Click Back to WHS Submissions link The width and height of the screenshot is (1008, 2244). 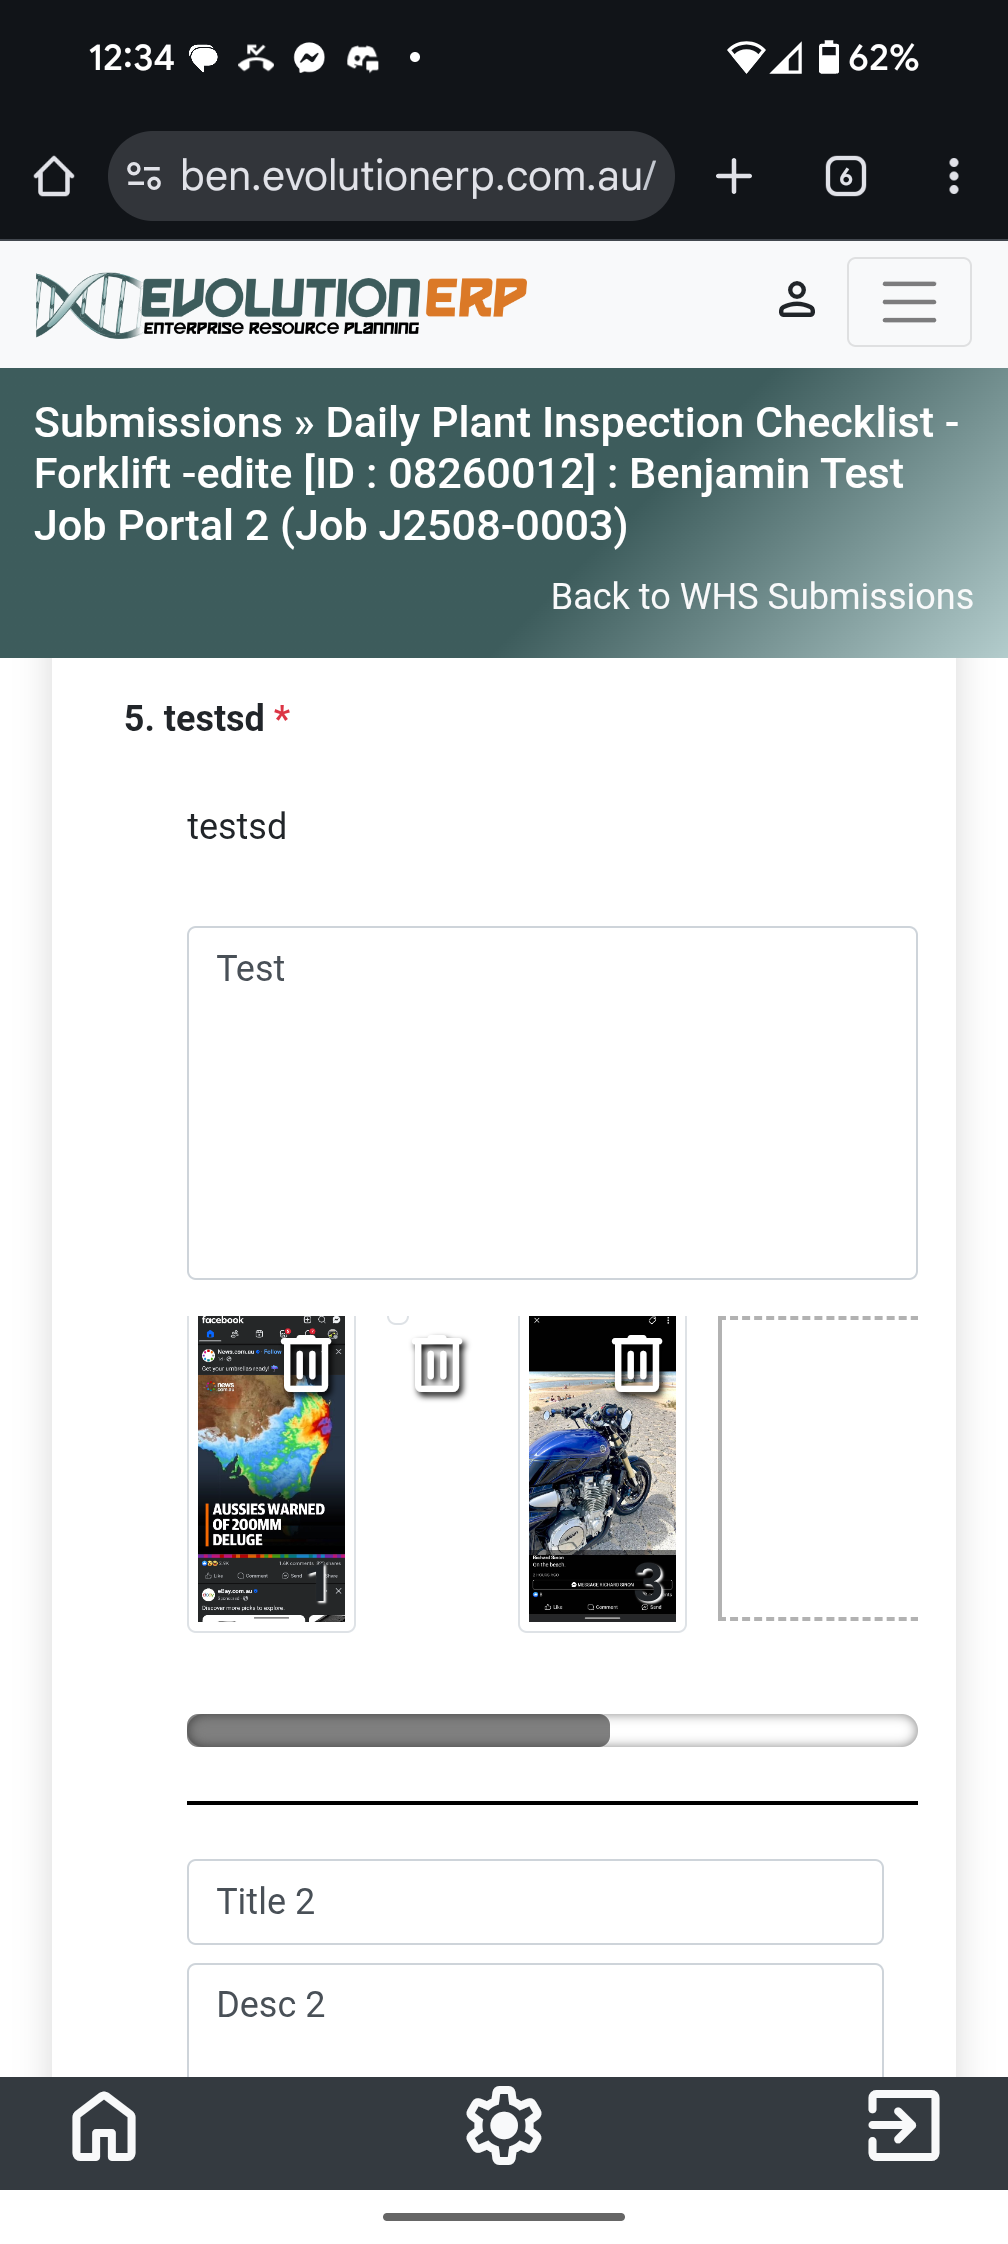coord(761,596)
